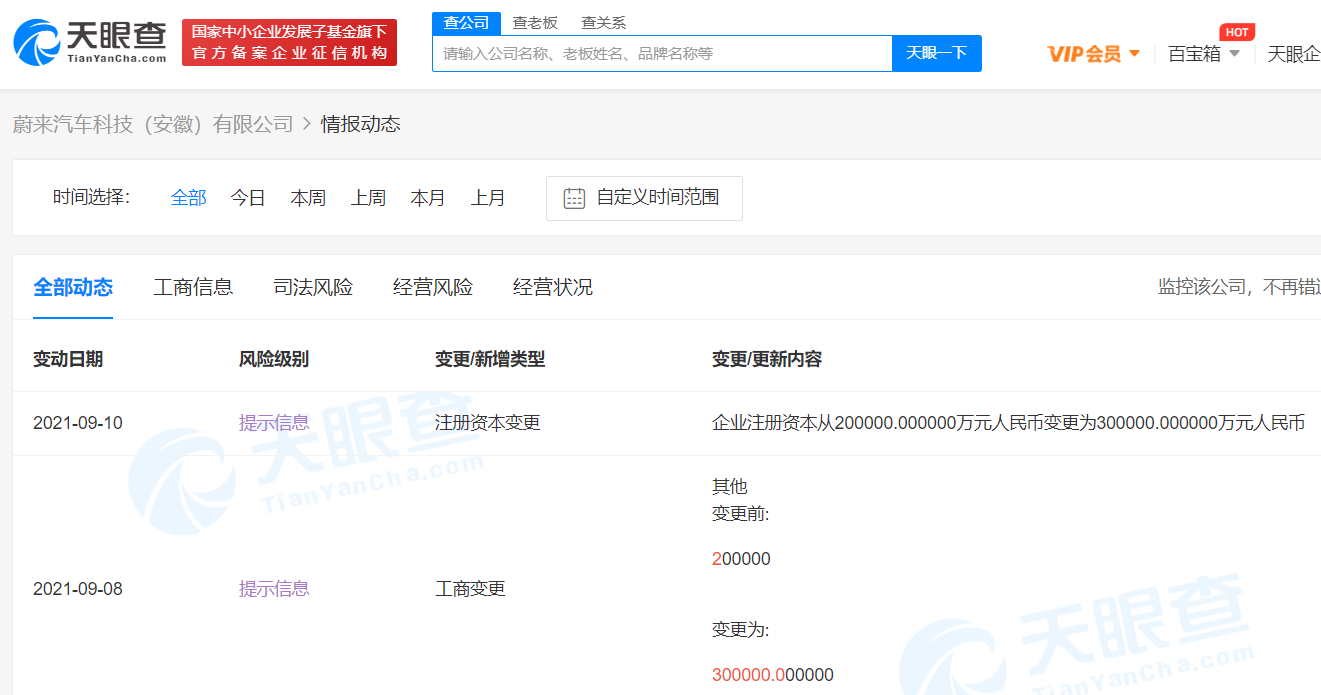This screenshot has width=1321, height=695.
Task: Click the TianYanCha logo icon
Action: point(36,42)
